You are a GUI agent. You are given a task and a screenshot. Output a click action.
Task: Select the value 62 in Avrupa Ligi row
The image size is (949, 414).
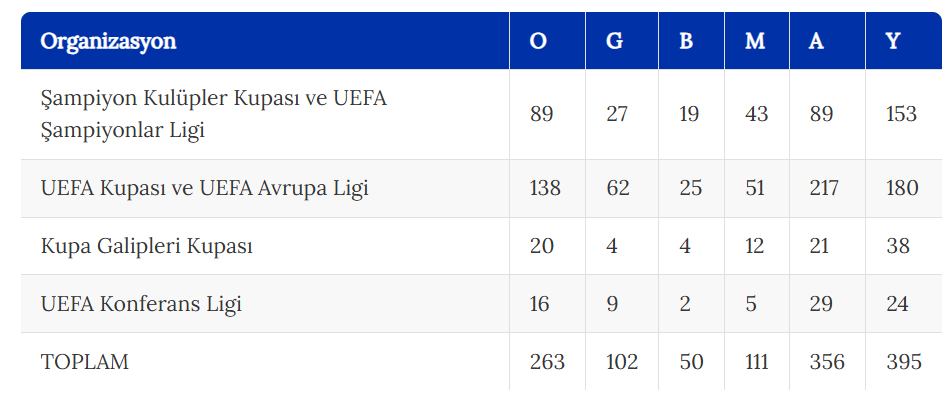pyautogui.click(x=618, y=188)
